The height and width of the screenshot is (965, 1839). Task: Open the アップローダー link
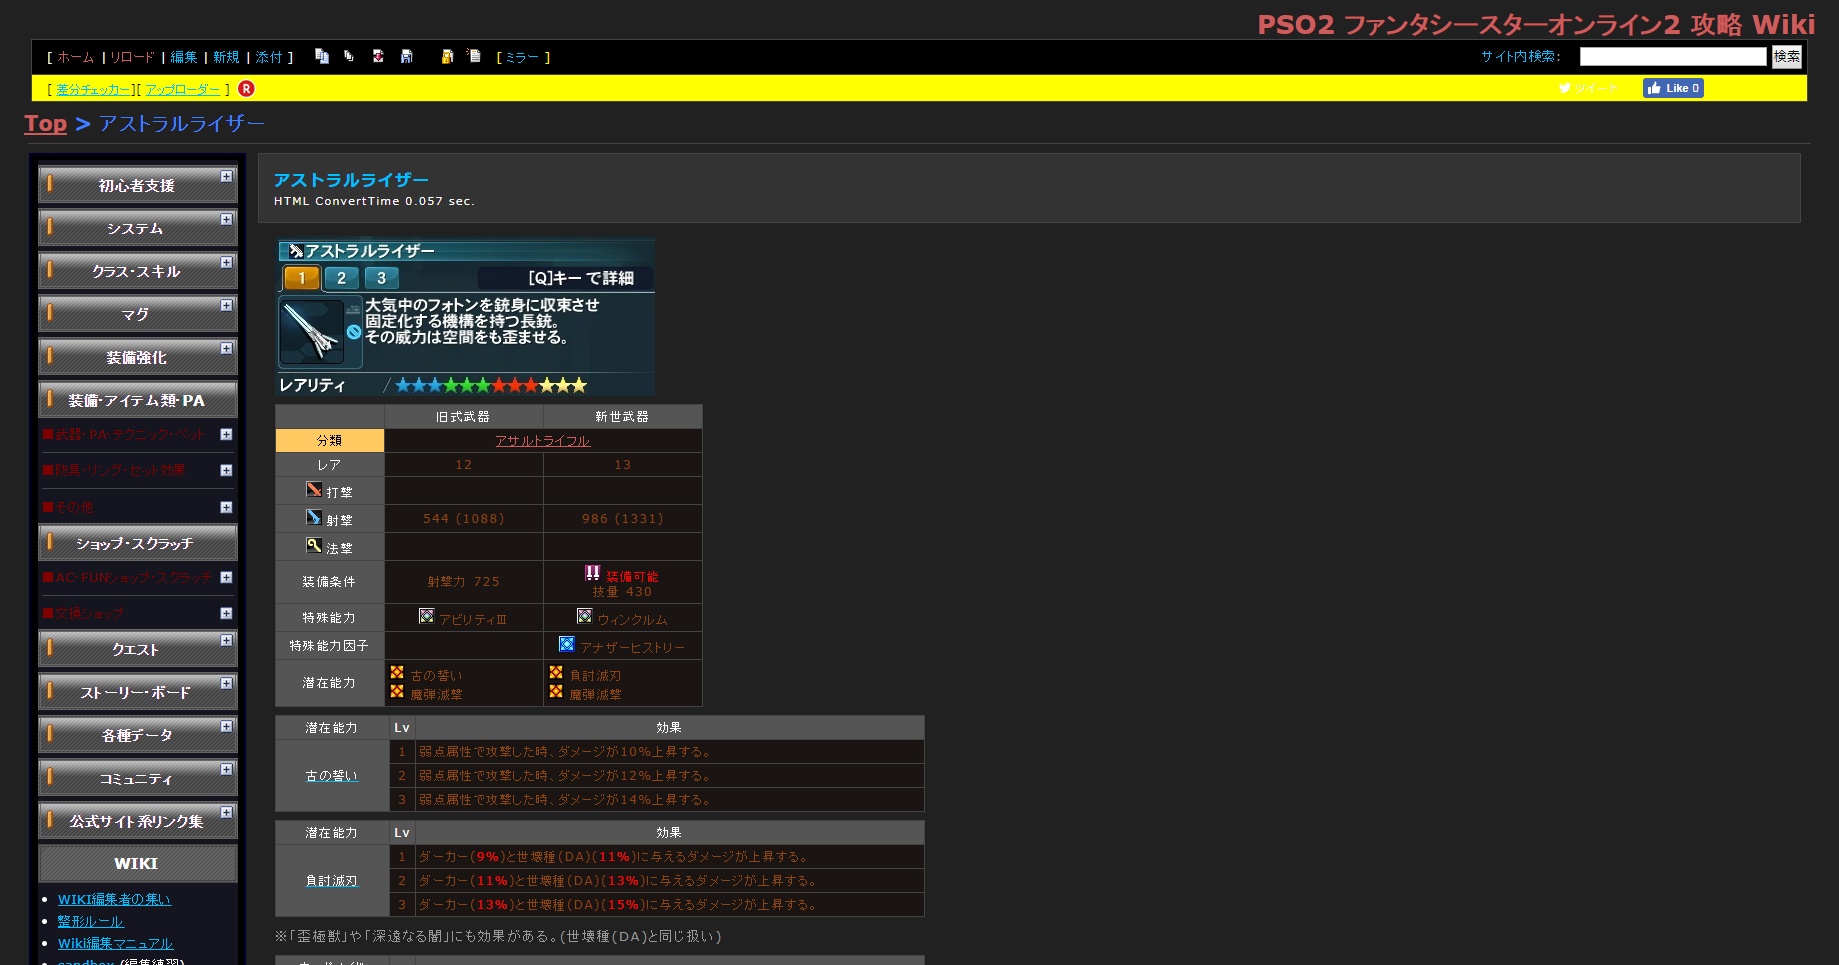tap(183, 89)
